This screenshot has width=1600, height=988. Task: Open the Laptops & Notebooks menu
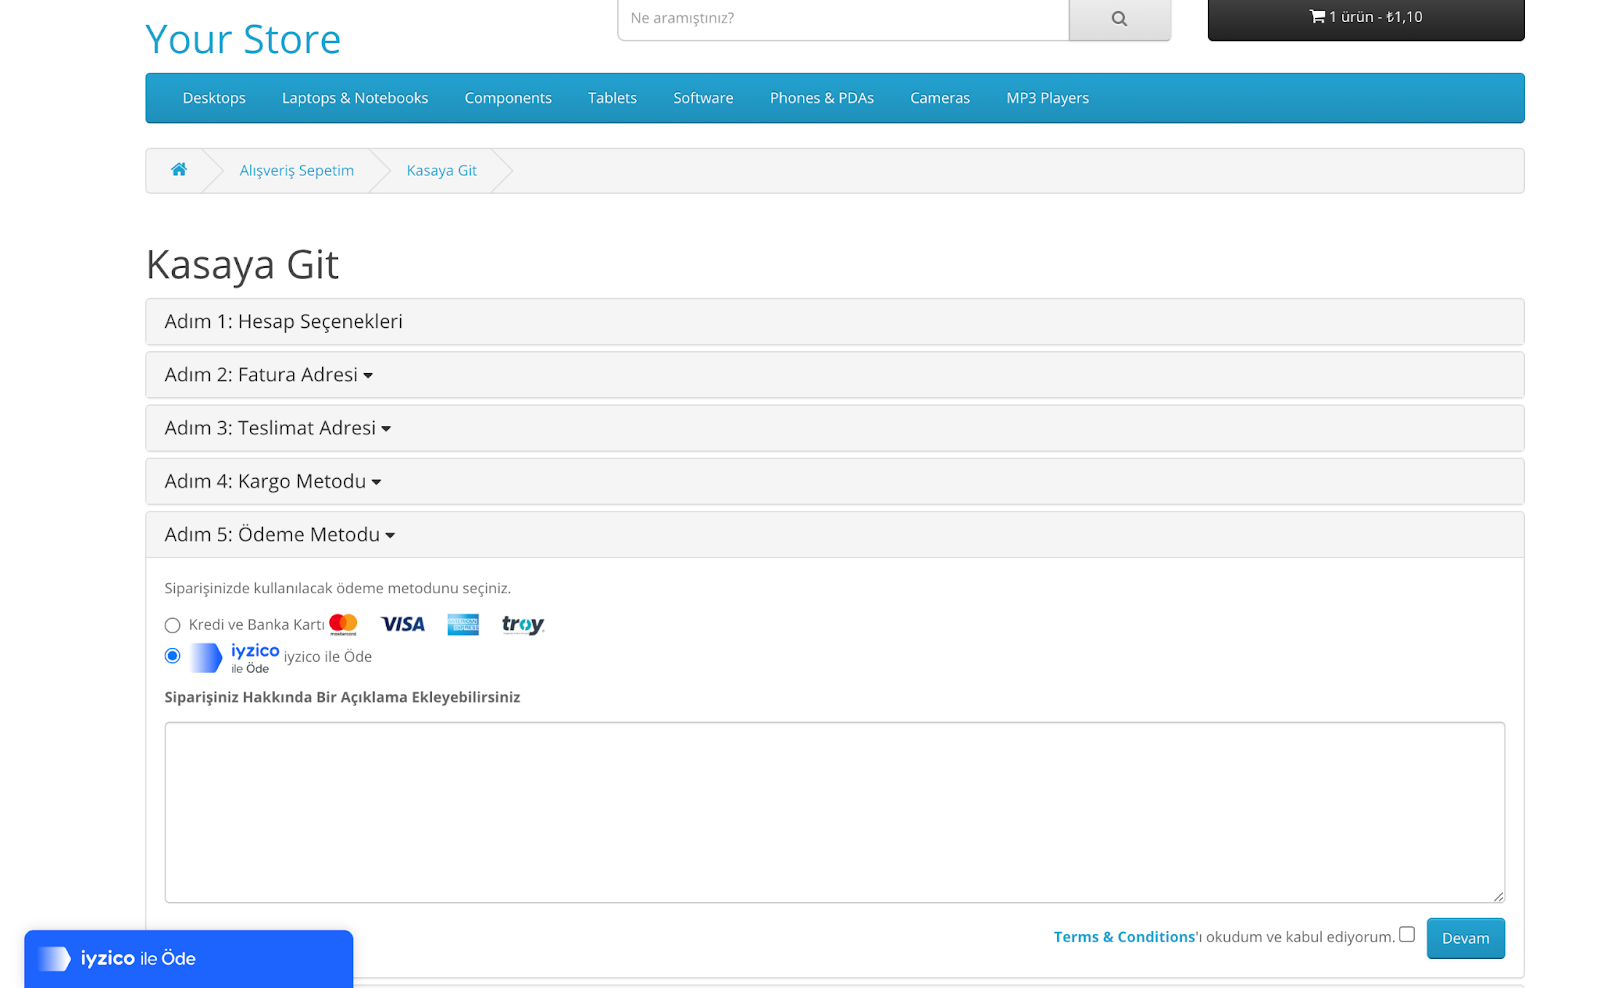coord(355,98)
